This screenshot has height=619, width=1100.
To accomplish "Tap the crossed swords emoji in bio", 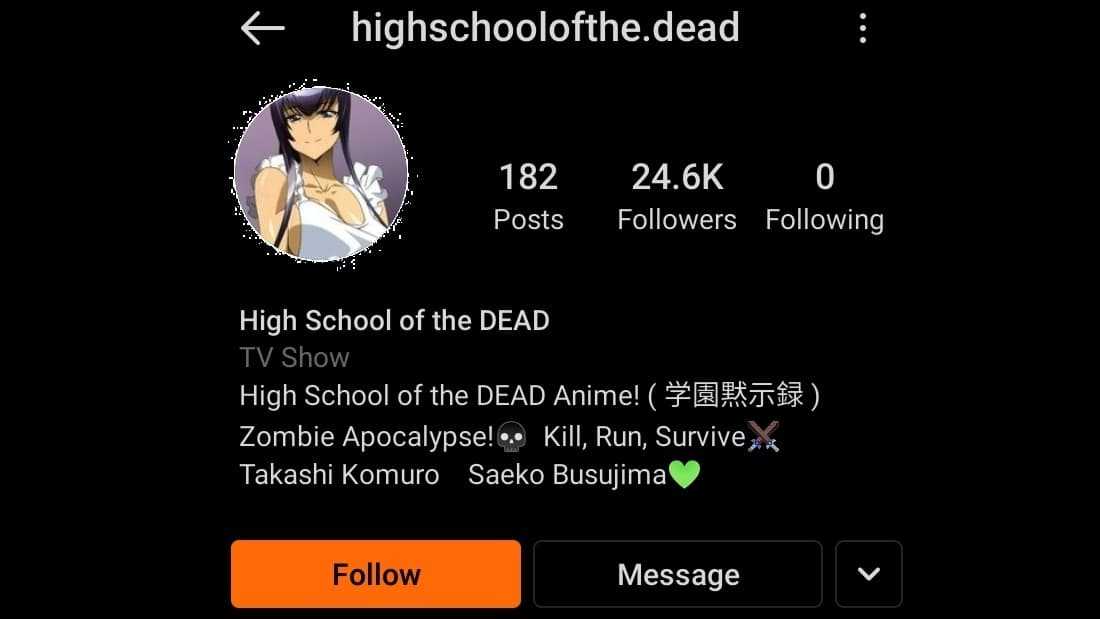I will 763,436.
